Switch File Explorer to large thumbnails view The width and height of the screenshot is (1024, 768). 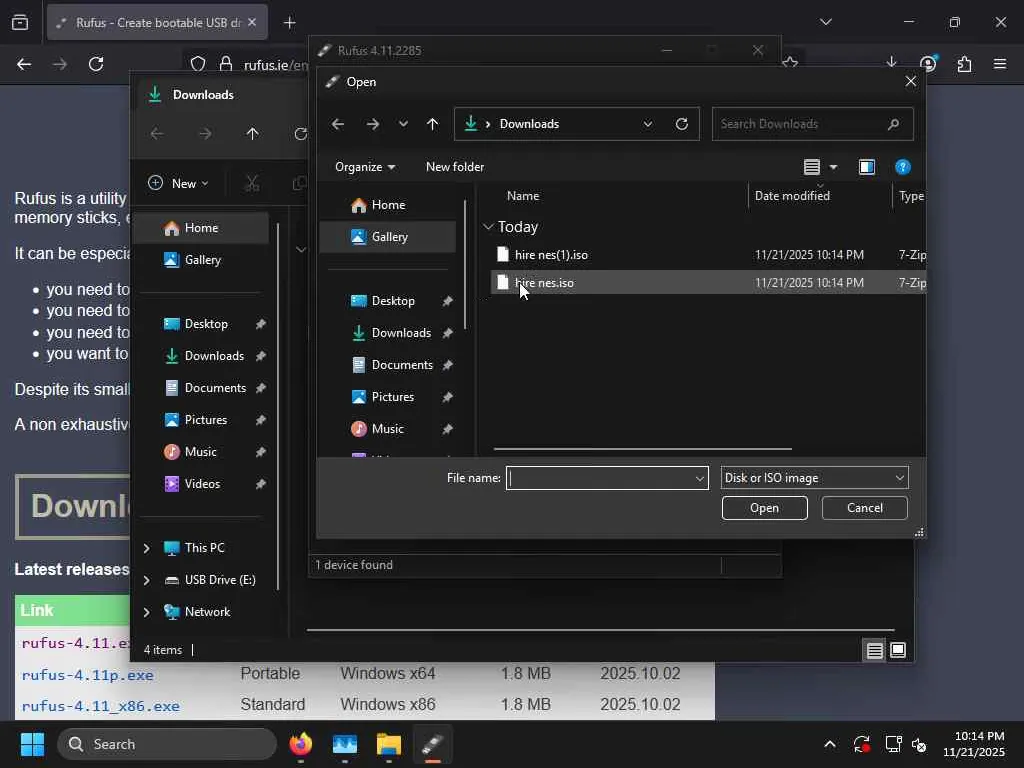898,650
